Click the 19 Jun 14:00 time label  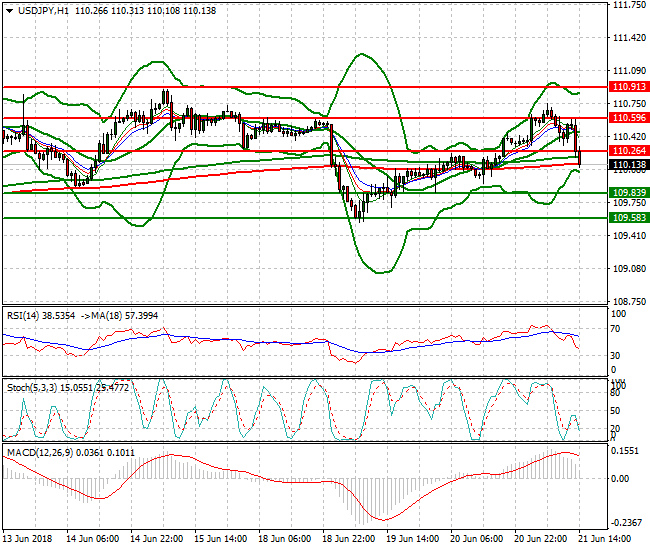click(412, 539)
